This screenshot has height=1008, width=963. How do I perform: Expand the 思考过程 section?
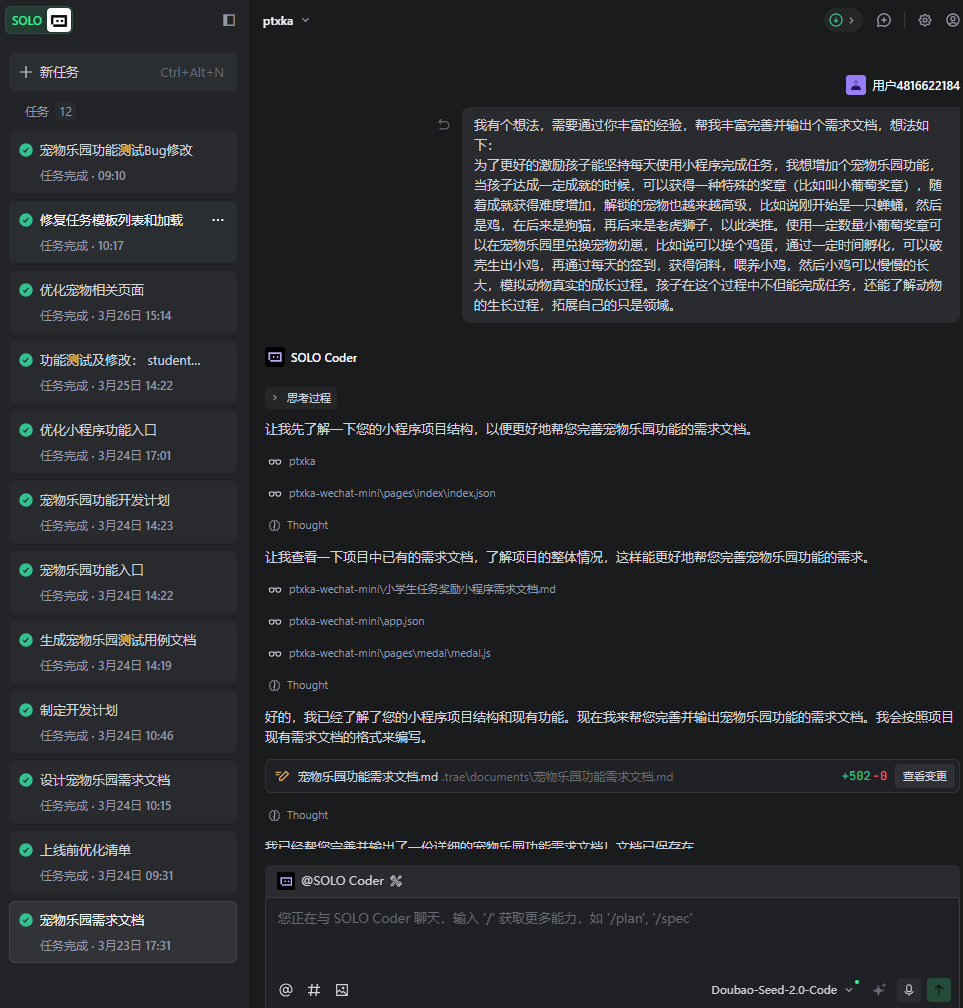click(x=301, y=397)
